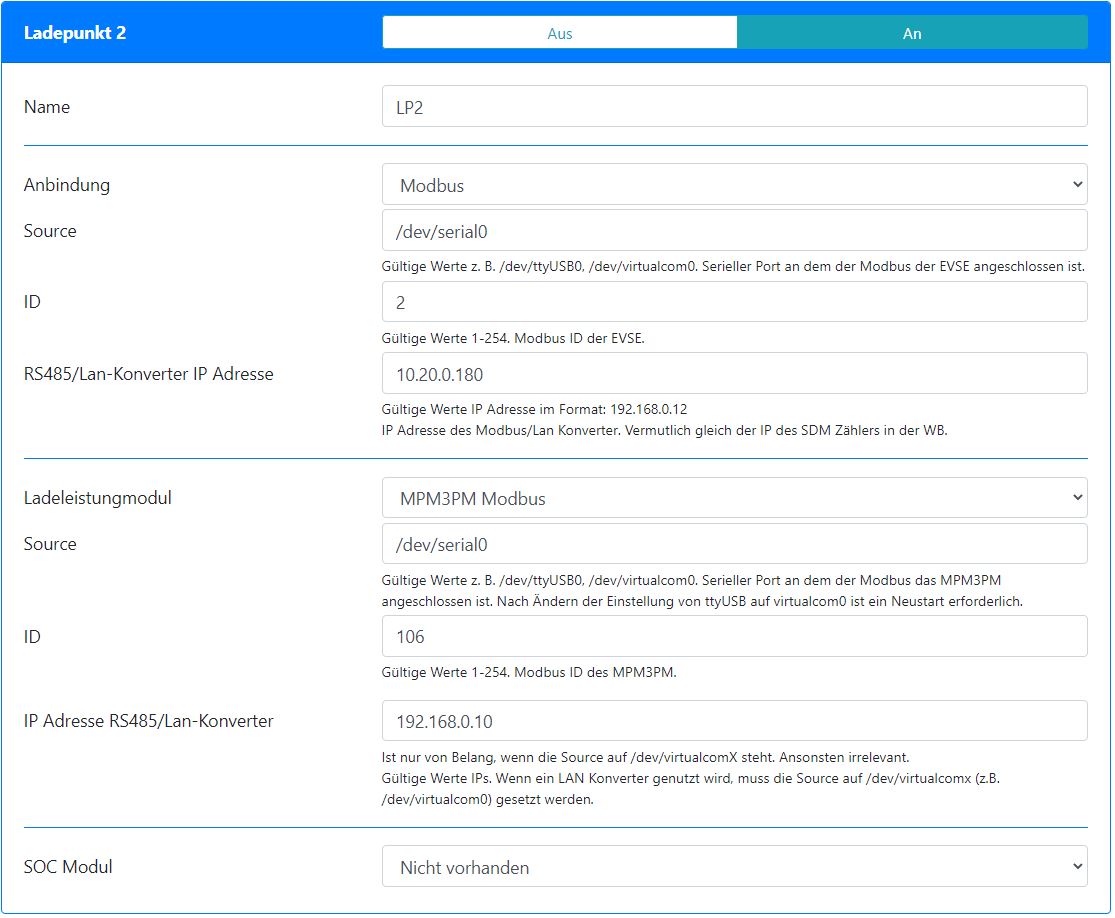Focus the Source field under Ladeleistungmodul
The height and width of the screenshot is (918, 1115).
[734, 544]
